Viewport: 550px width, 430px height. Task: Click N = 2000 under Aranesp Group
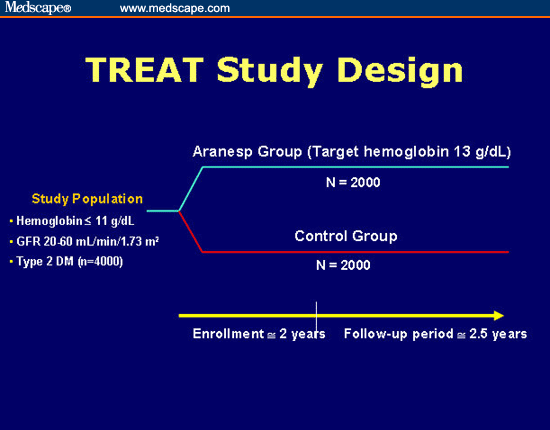[353, 182]
